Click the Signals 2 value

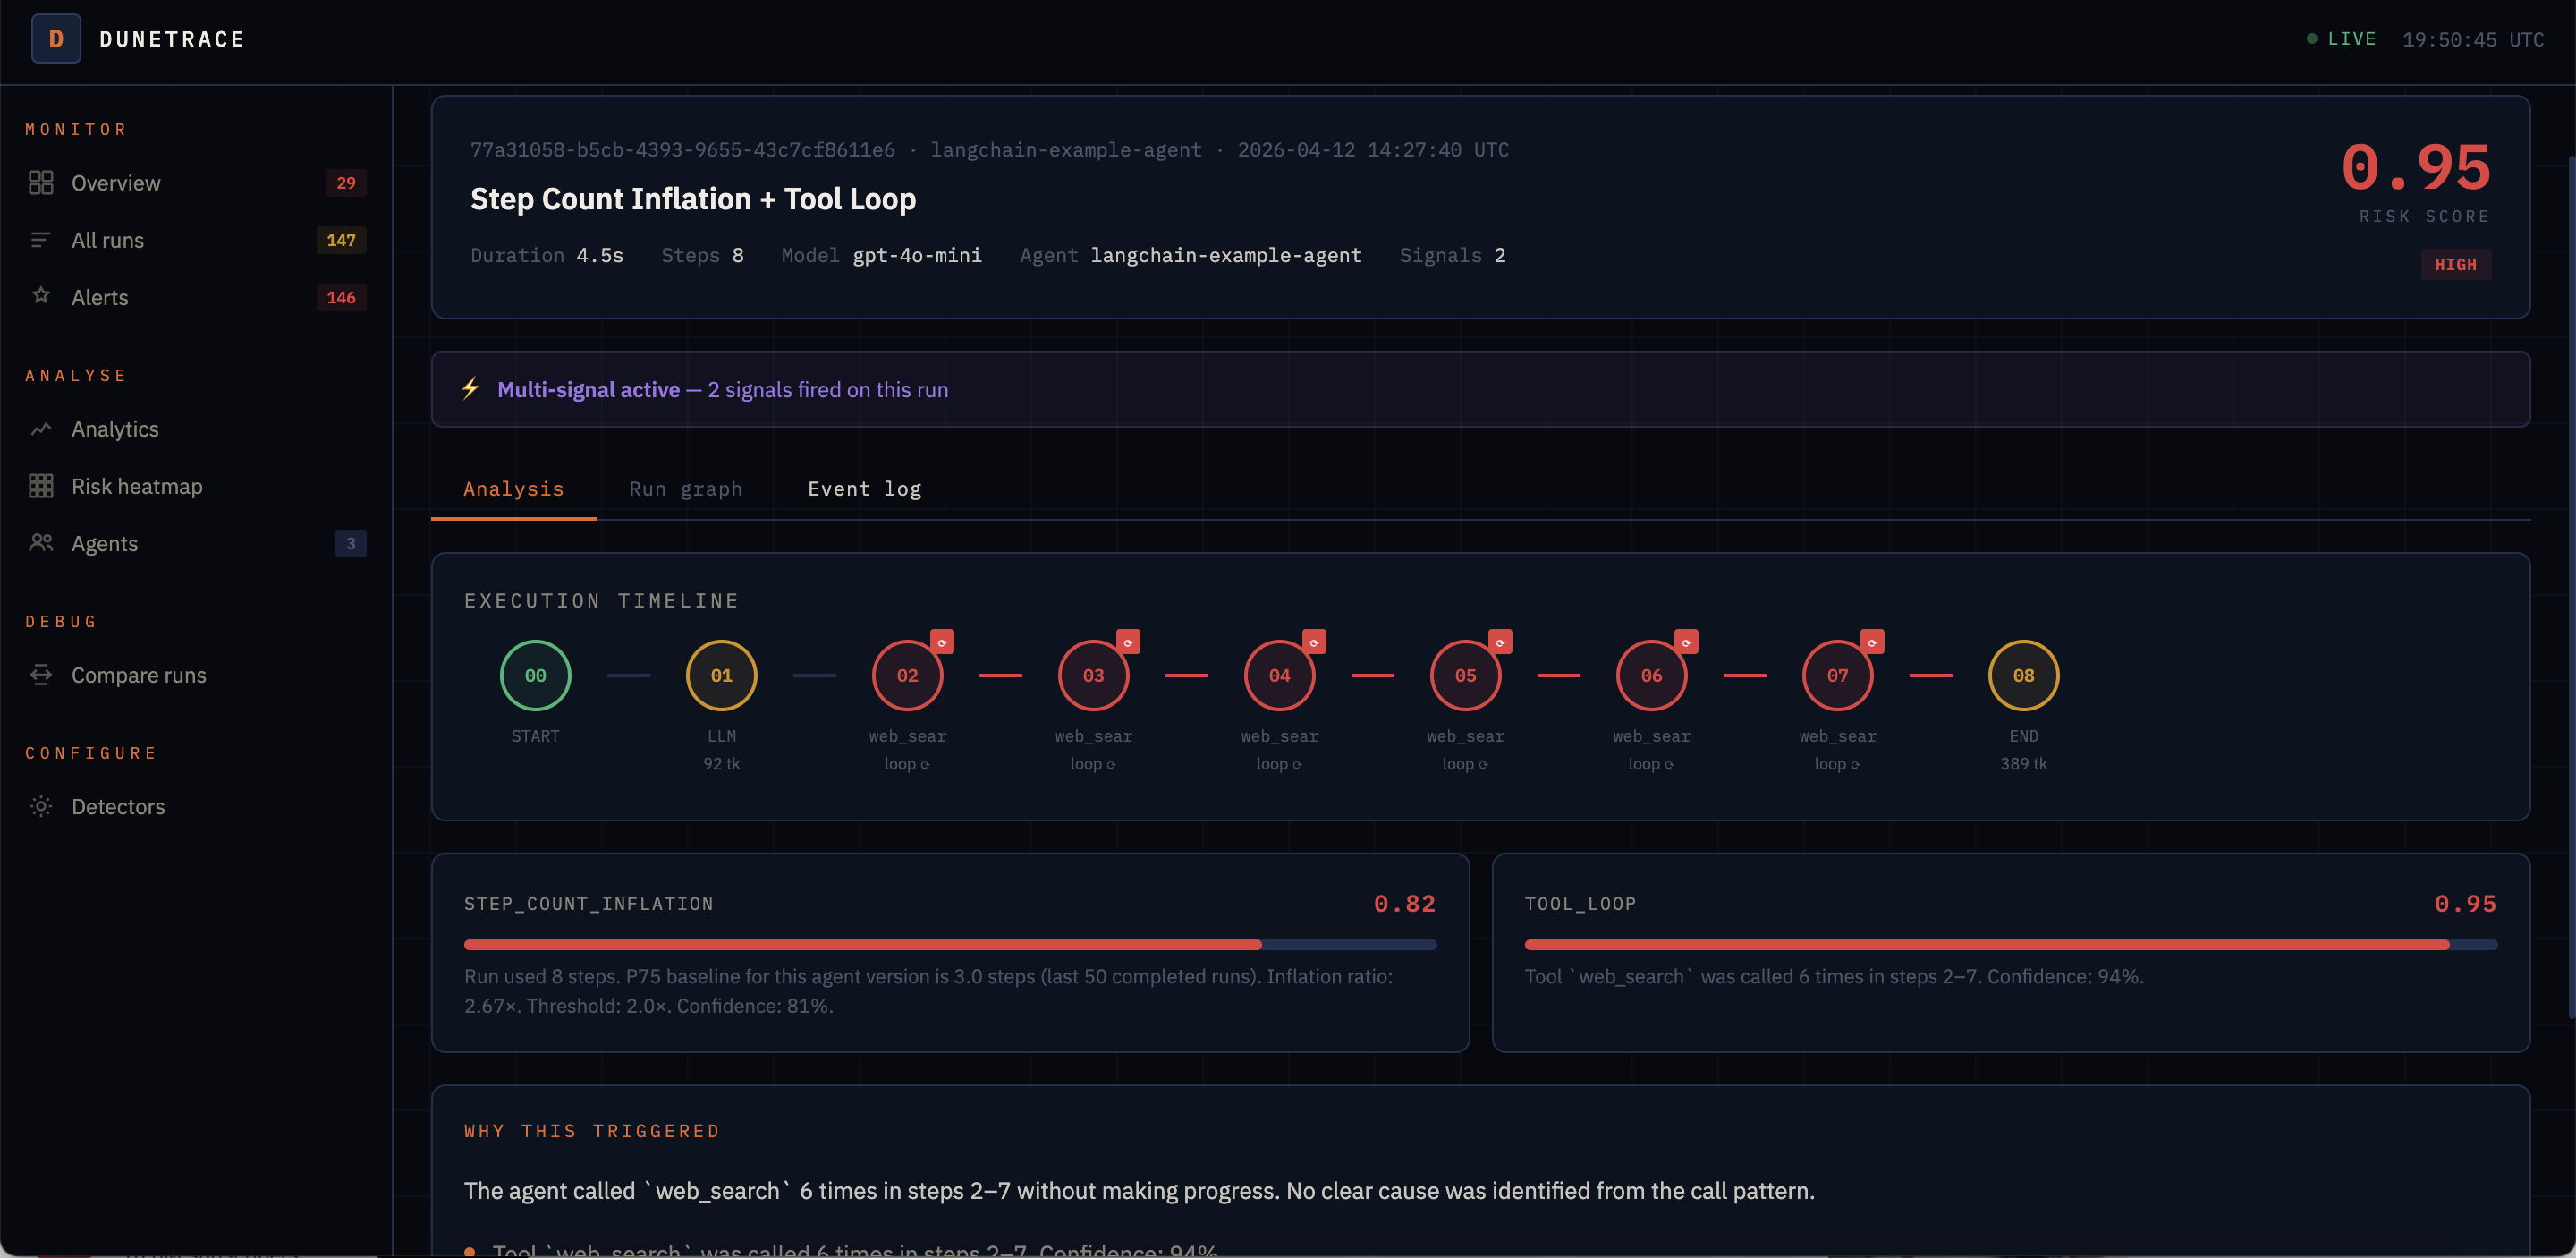point(1500,255)
